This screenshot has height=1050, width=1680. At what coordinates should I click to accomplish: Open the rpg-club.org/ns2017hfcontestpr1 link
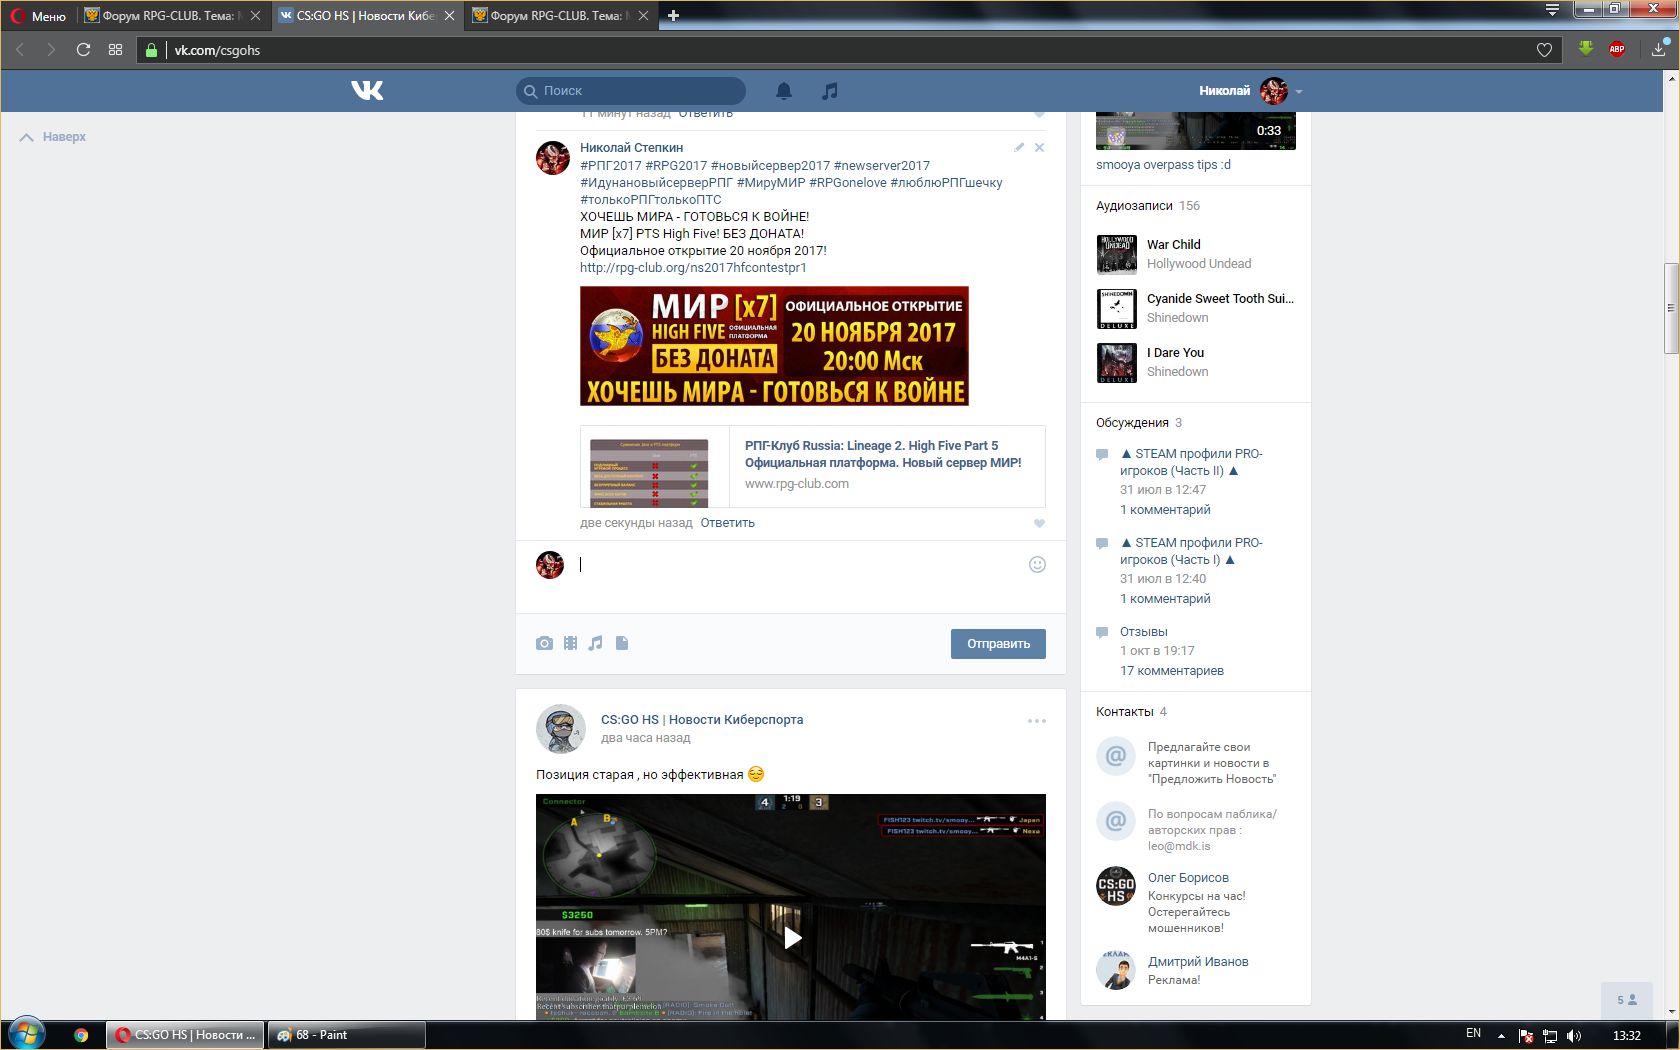coord(693,268)
